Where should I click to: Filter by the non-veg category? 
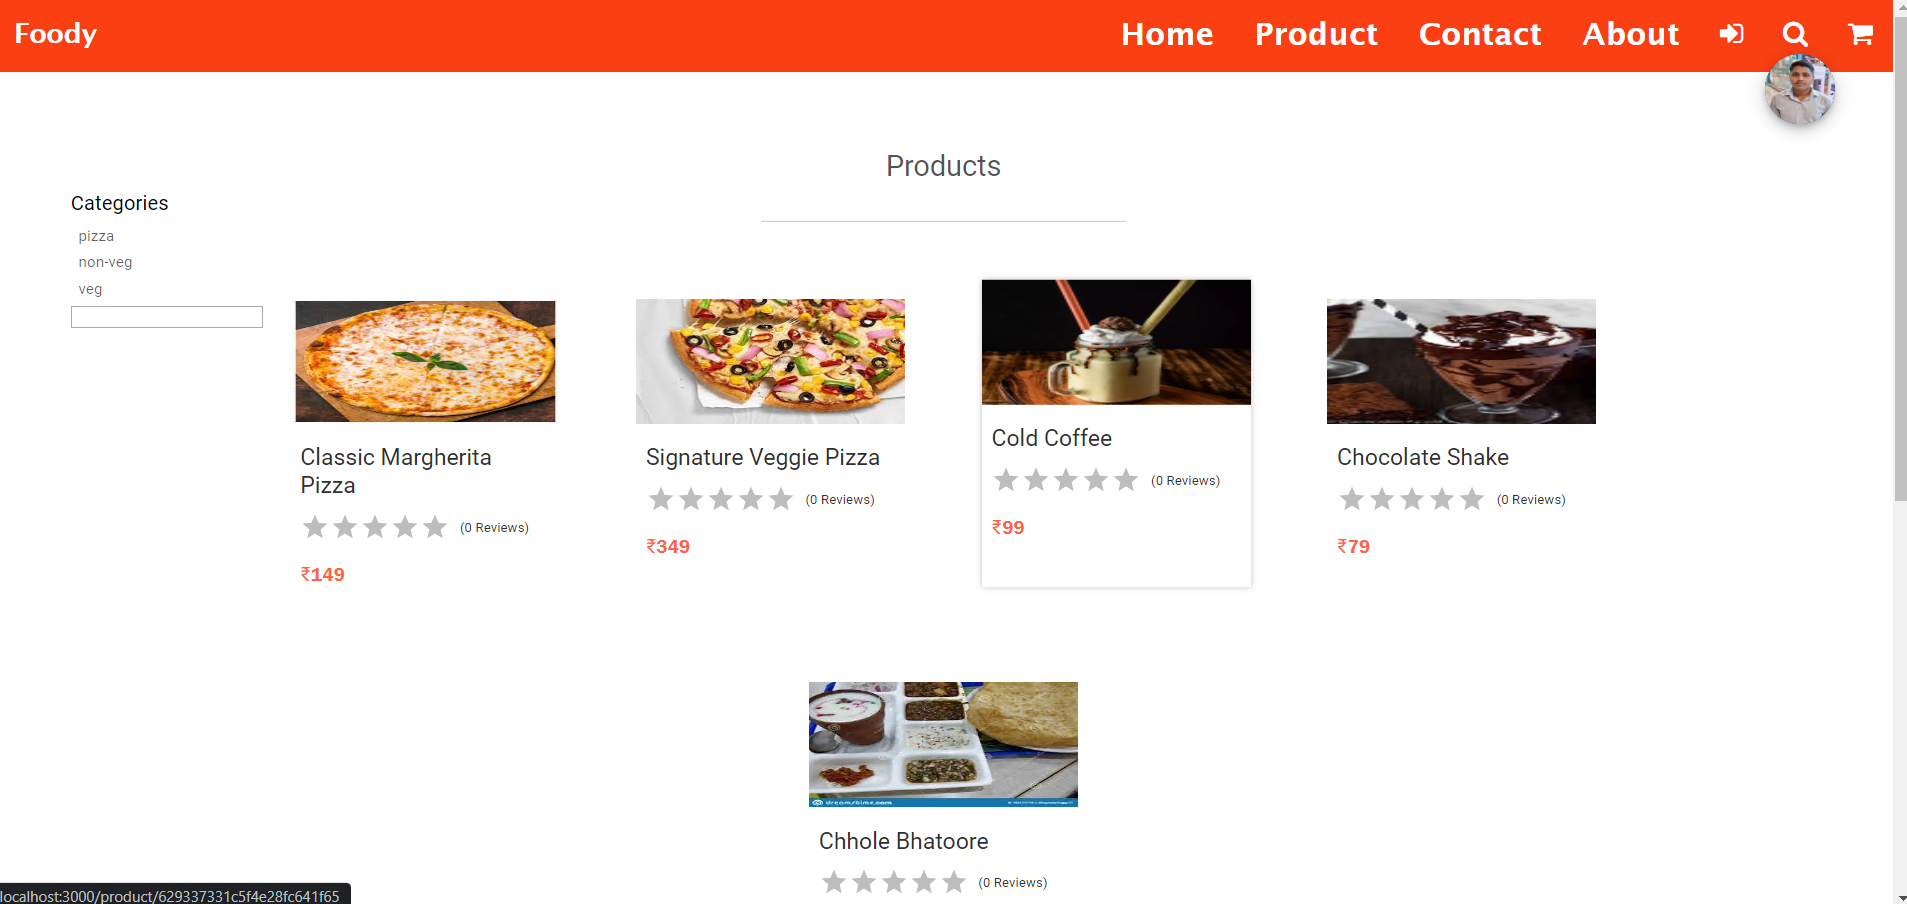pyautogui.click(x=105, y=262)
